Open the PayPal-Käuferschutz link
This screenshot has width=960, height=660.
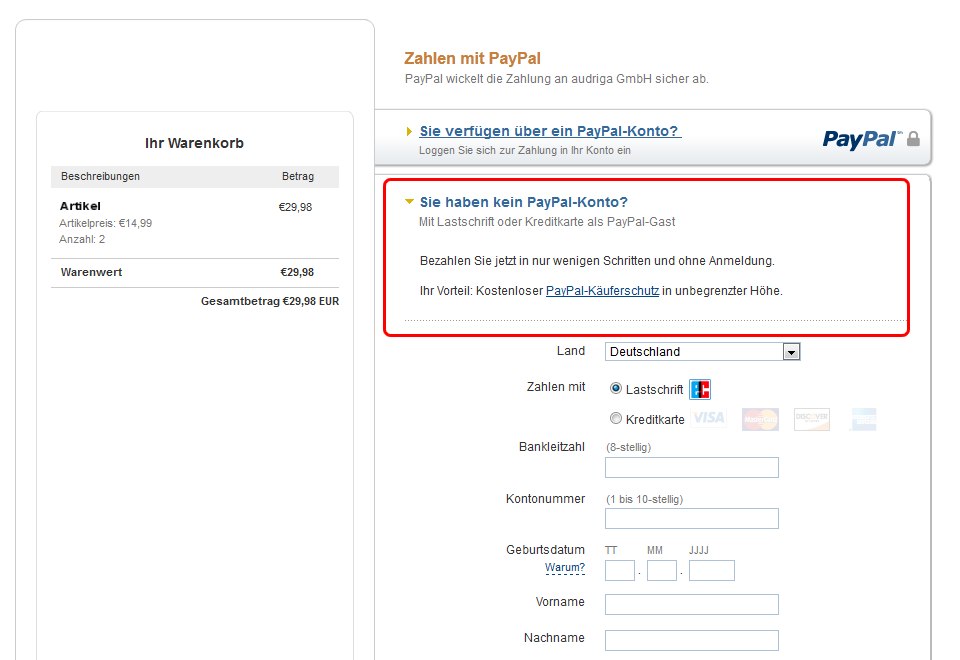tap(602, 291)
